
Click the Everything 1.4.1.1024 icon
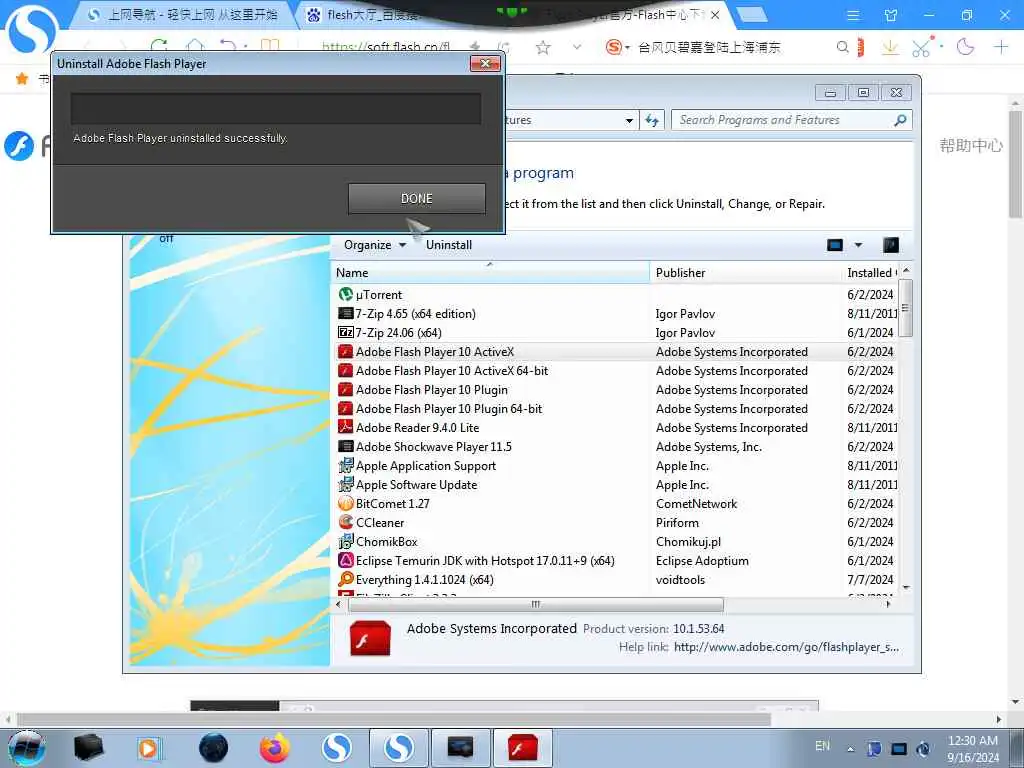[345, 579]
